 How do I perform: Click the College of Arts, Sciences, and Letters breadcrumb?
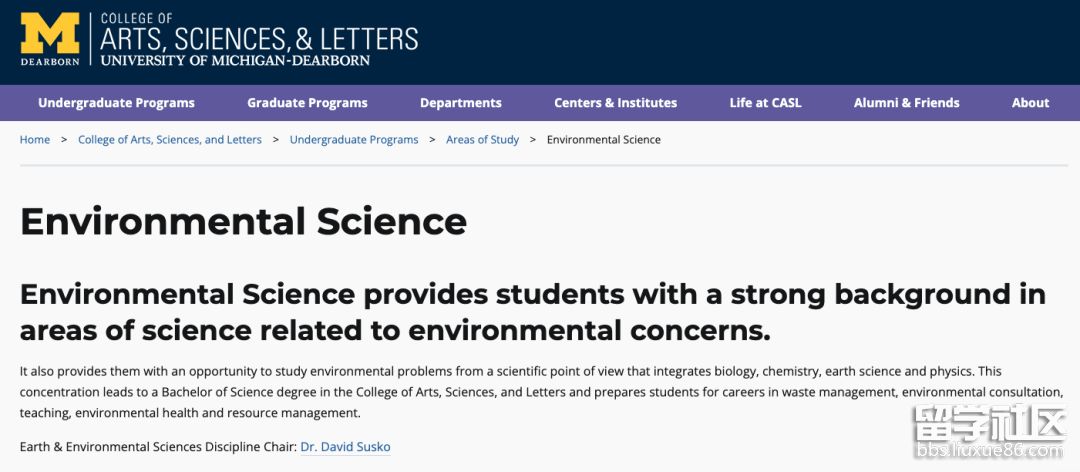pos(170,140)
